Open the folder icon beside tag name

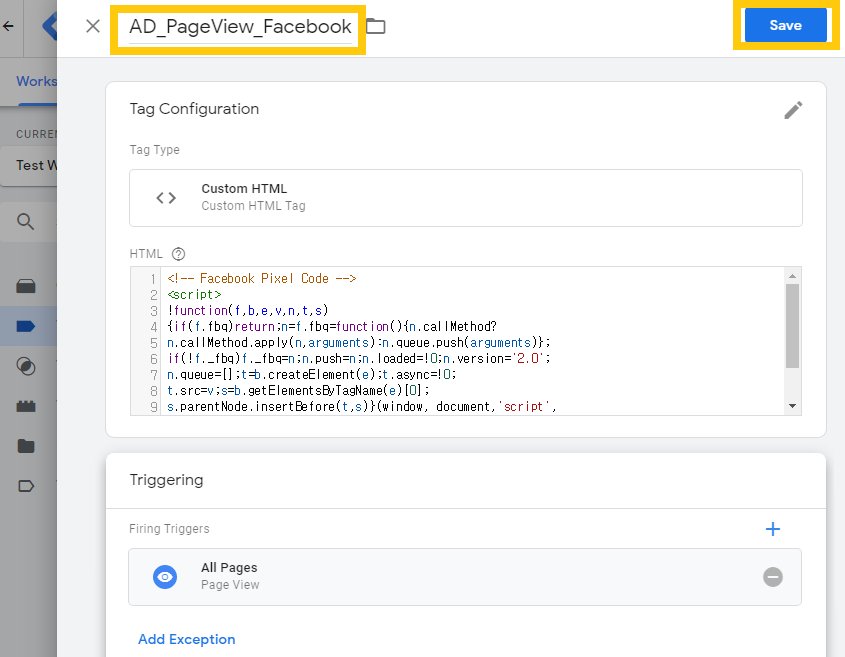376,26
